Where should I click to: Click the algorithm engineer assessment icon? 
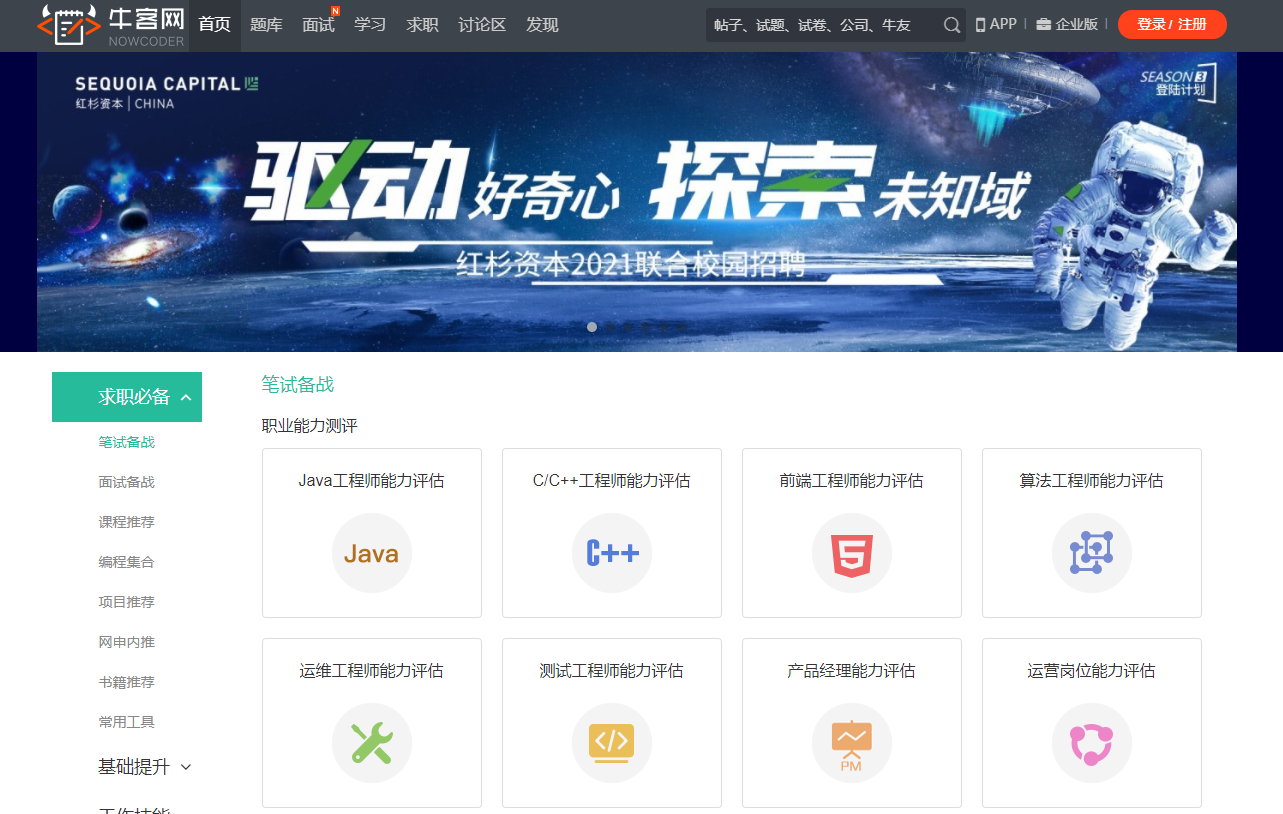point(1092,553)
